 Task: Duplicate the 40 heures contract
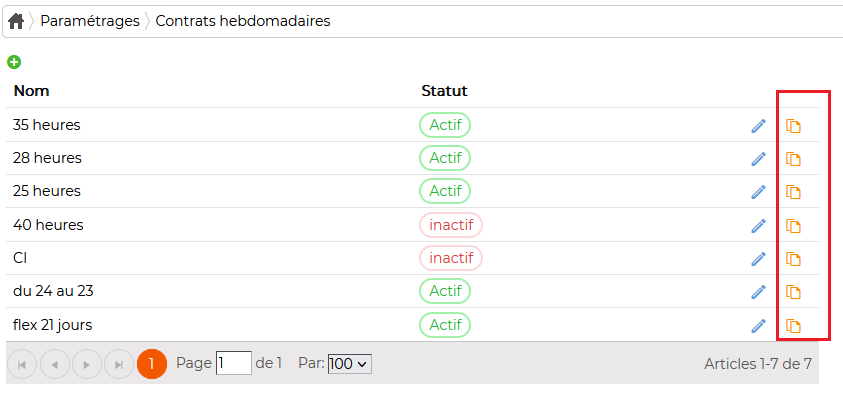point(793,226)
